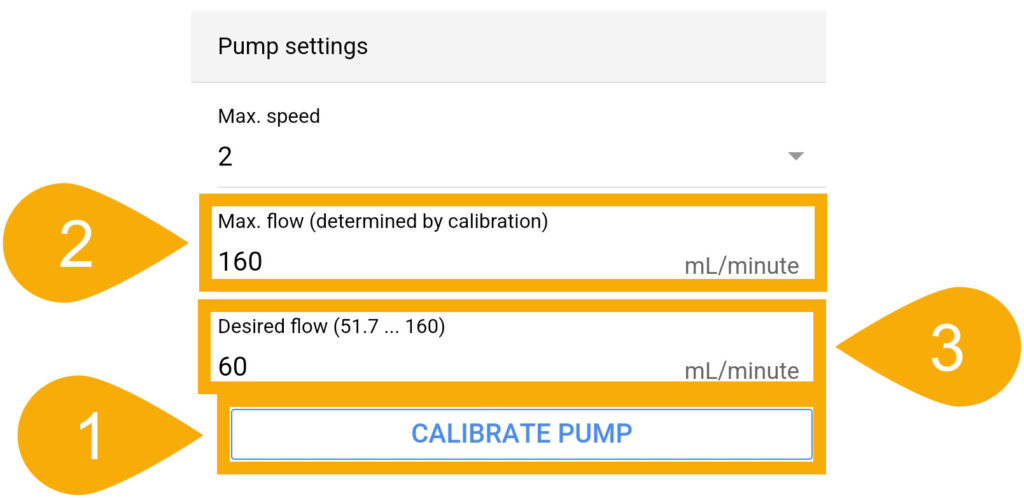Click the Max. speed field label
Image resolution: width=1024 pixels, height=498 pixels.
[269, 117]
